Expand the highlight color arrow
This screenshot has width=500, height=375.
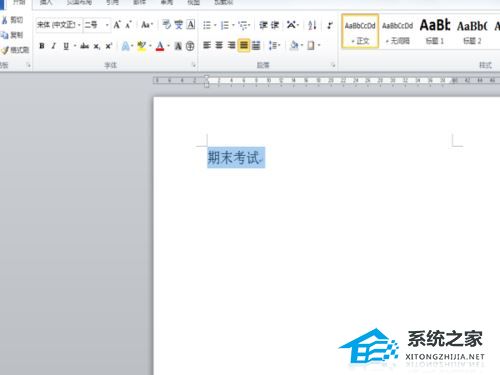(151, 46)
